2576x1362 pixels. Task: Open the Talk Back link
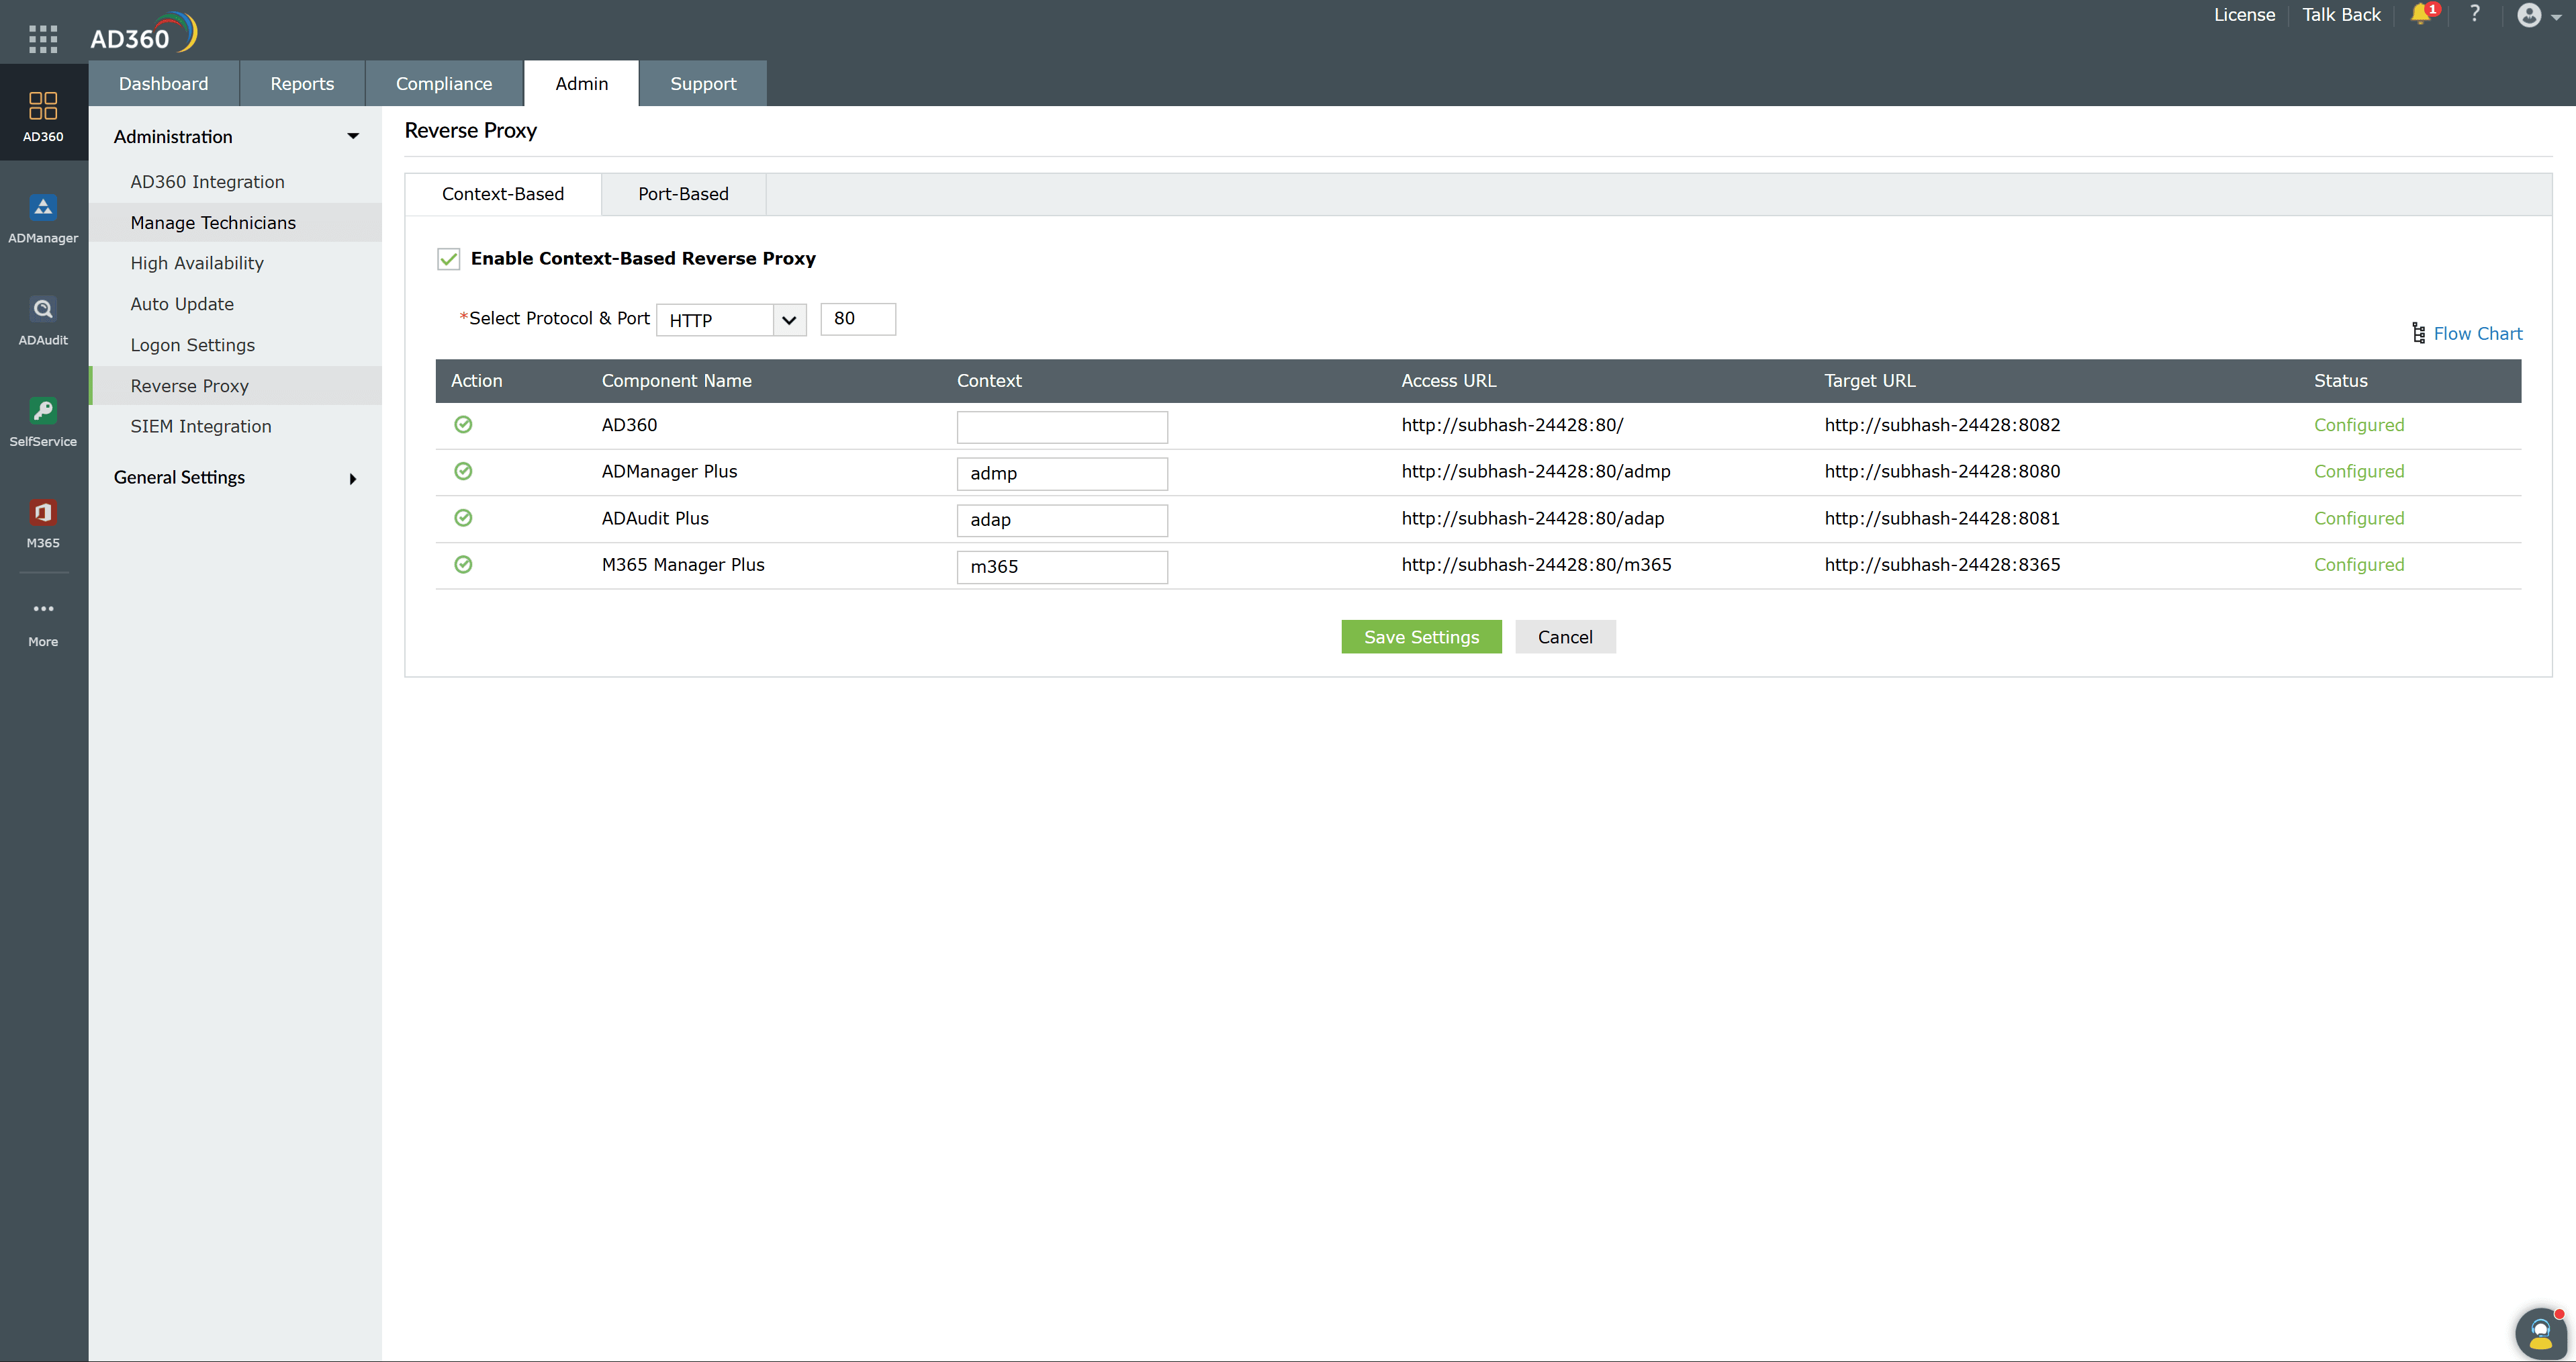[x=2341, y=14]
